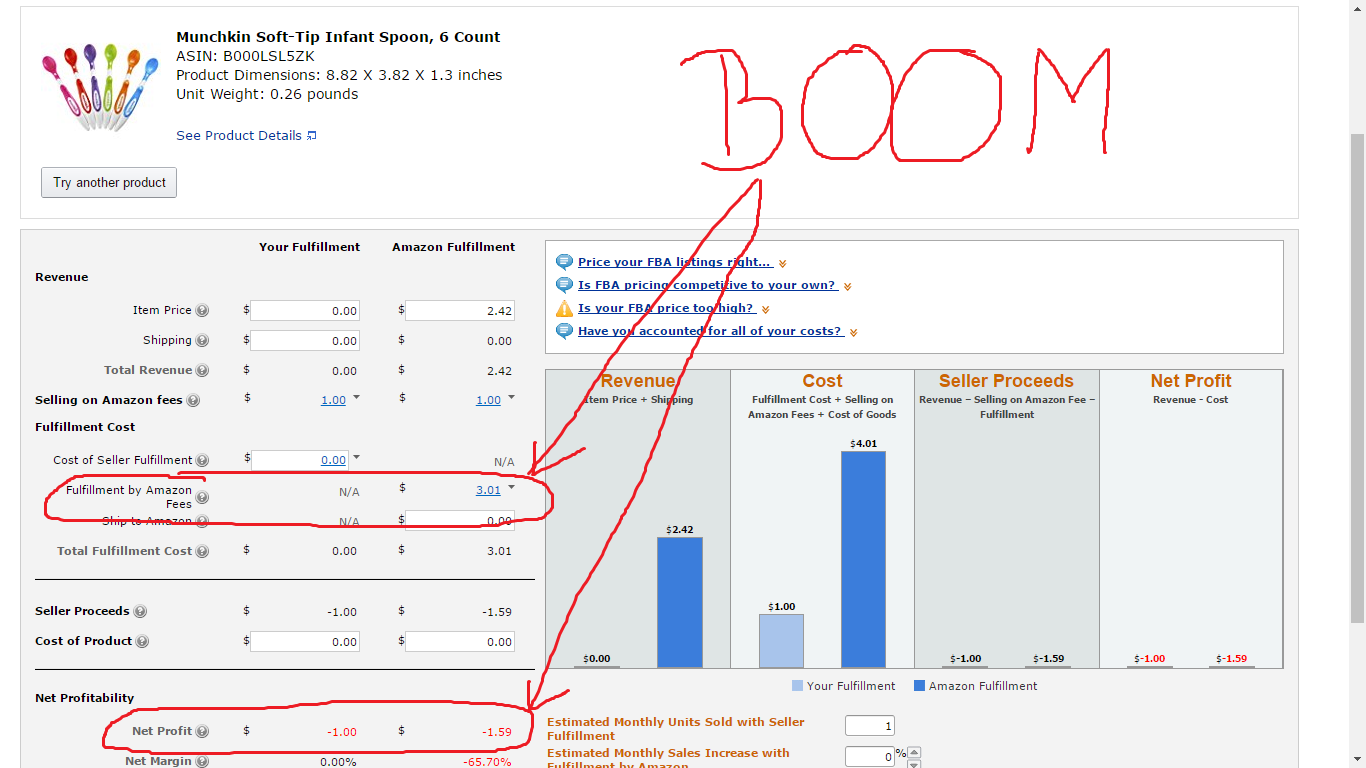
Task: Click the Cost of Seller Fulfillment input field
Action: click(299, 460)
